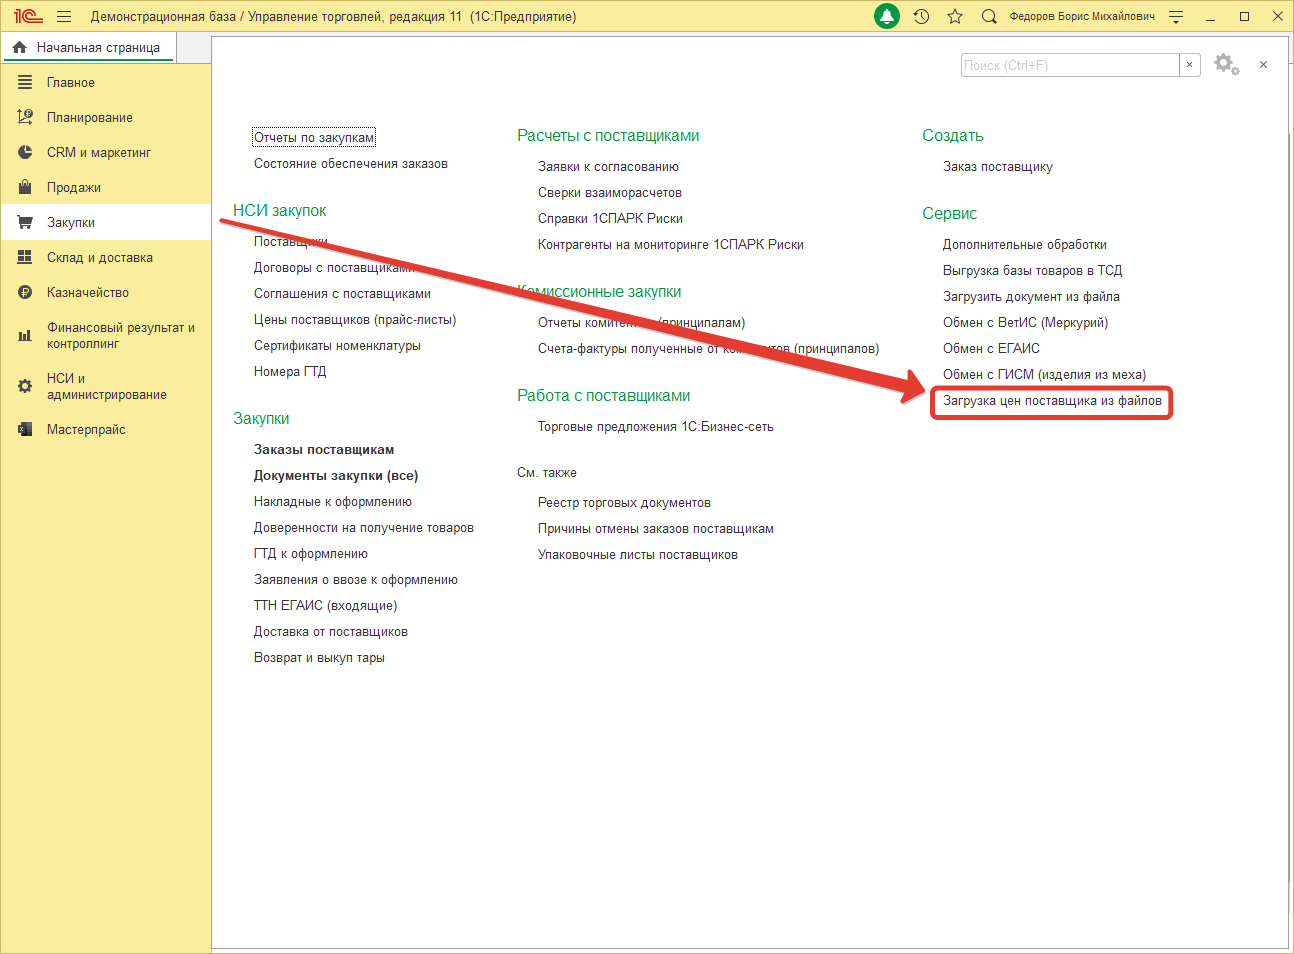The height and width of the screenshot is (954, 1294).
Task: Open the hamburger main menu icon
Action: coord(64,16)
